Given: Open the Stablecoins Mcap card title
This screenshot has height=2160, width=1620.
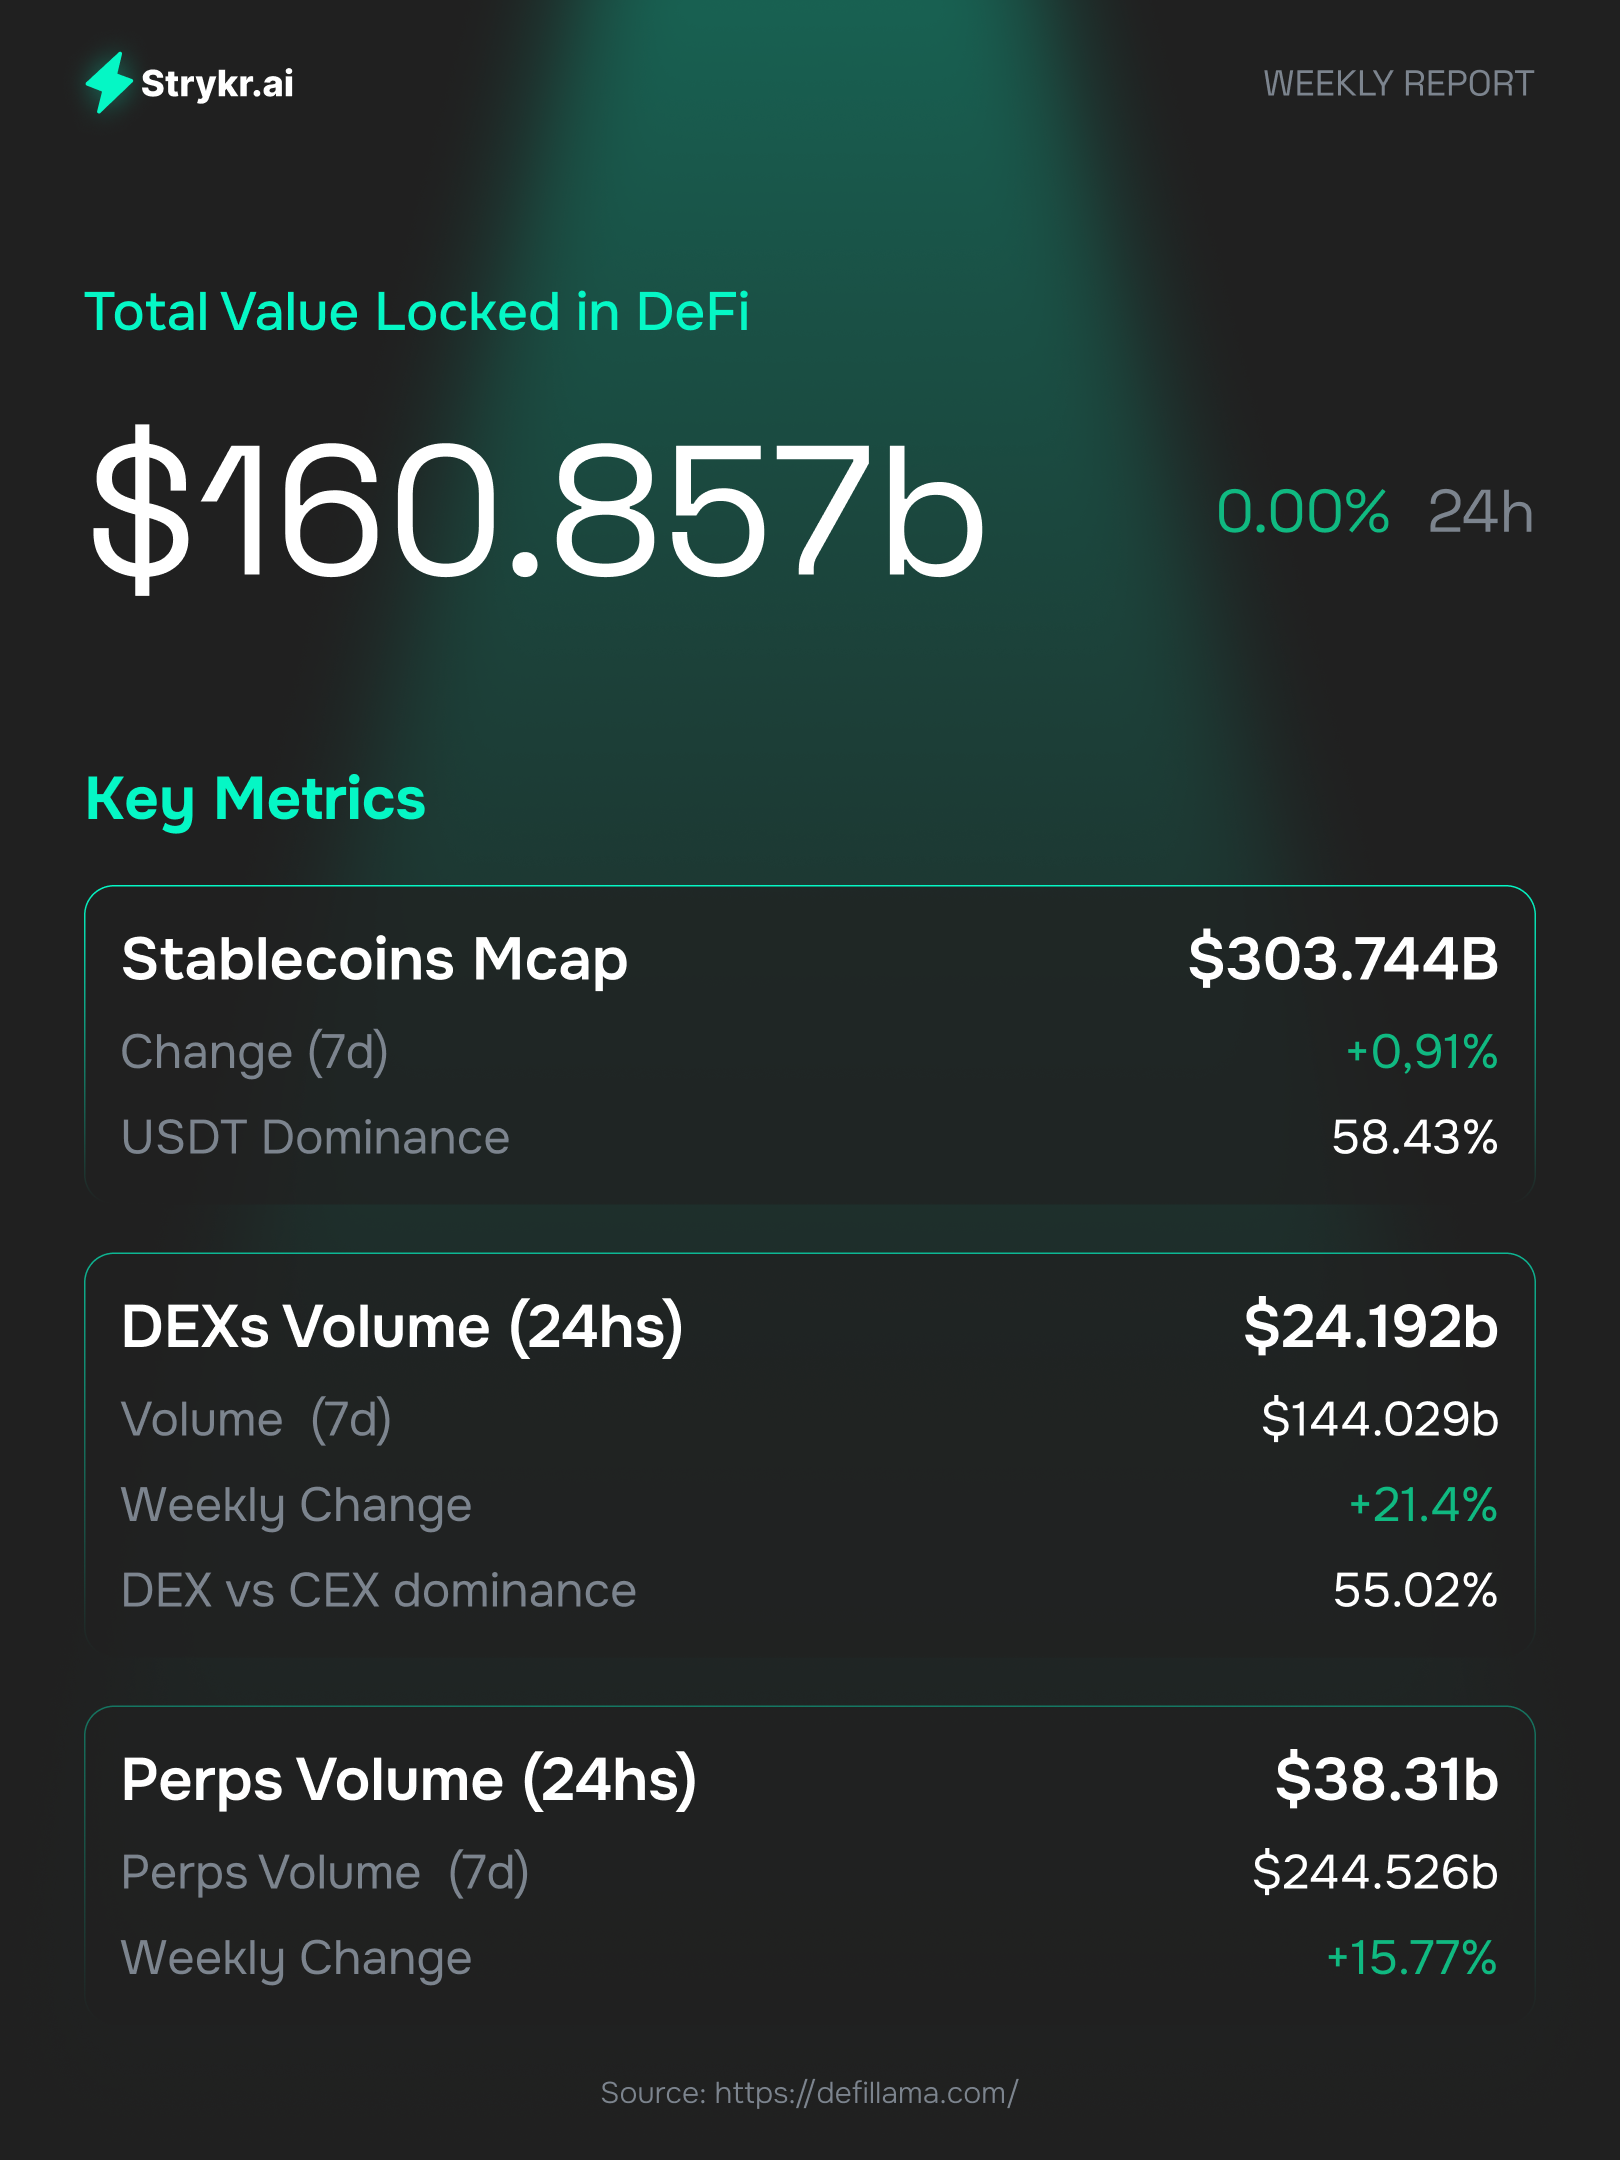Looking at the screenshot, I should (x=374, y=959).
